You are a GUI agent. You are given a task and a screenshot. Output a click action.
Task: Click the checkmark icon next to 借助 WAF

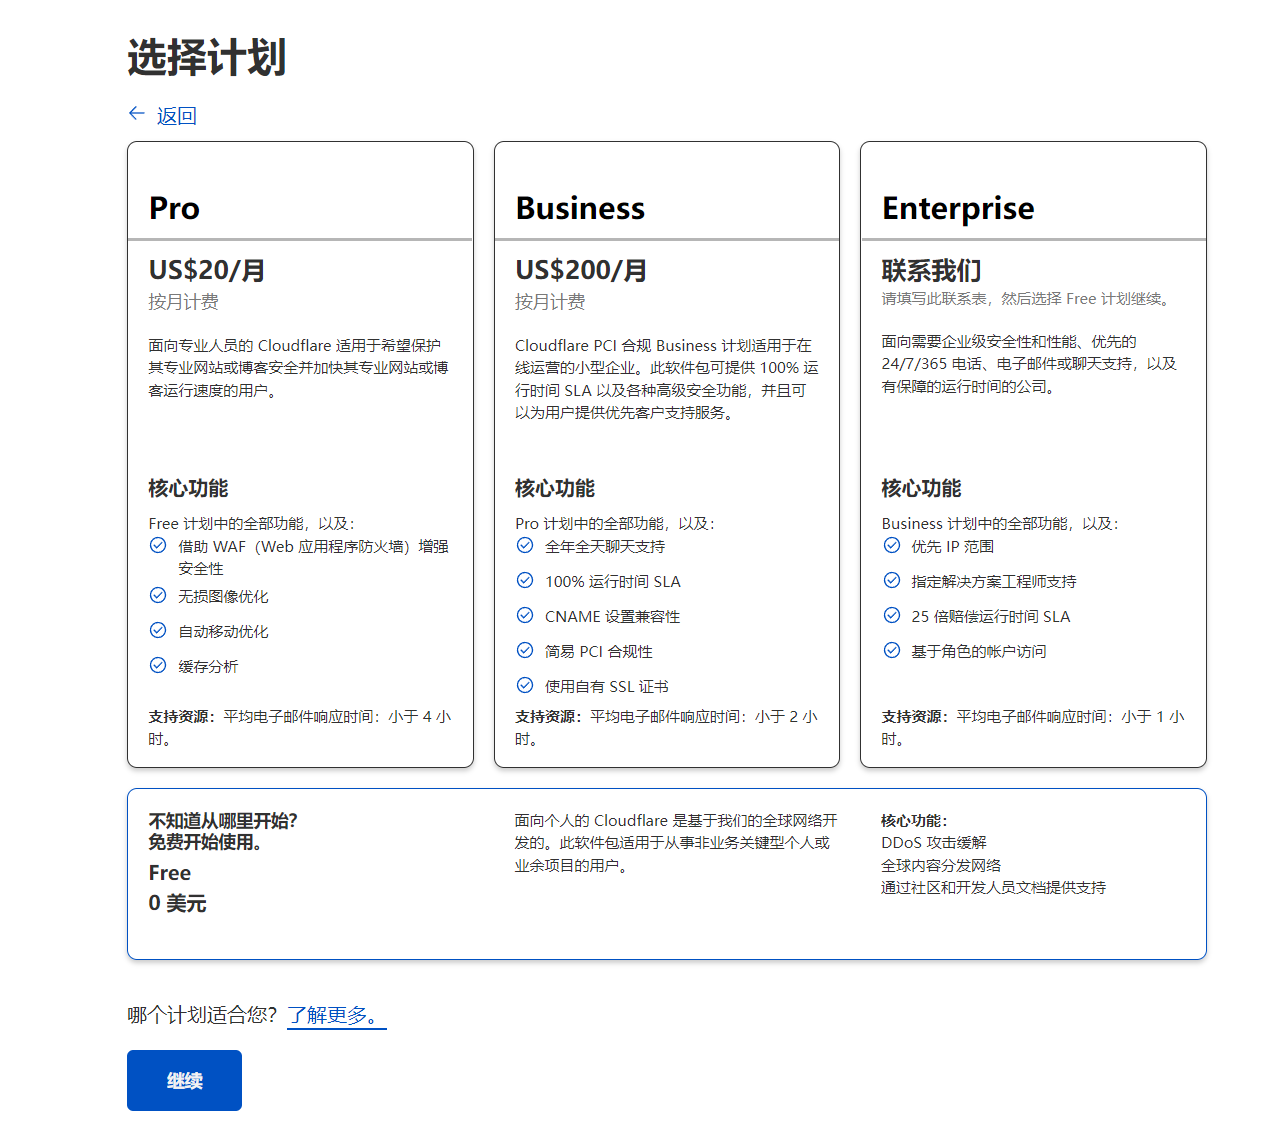point(158,545)
